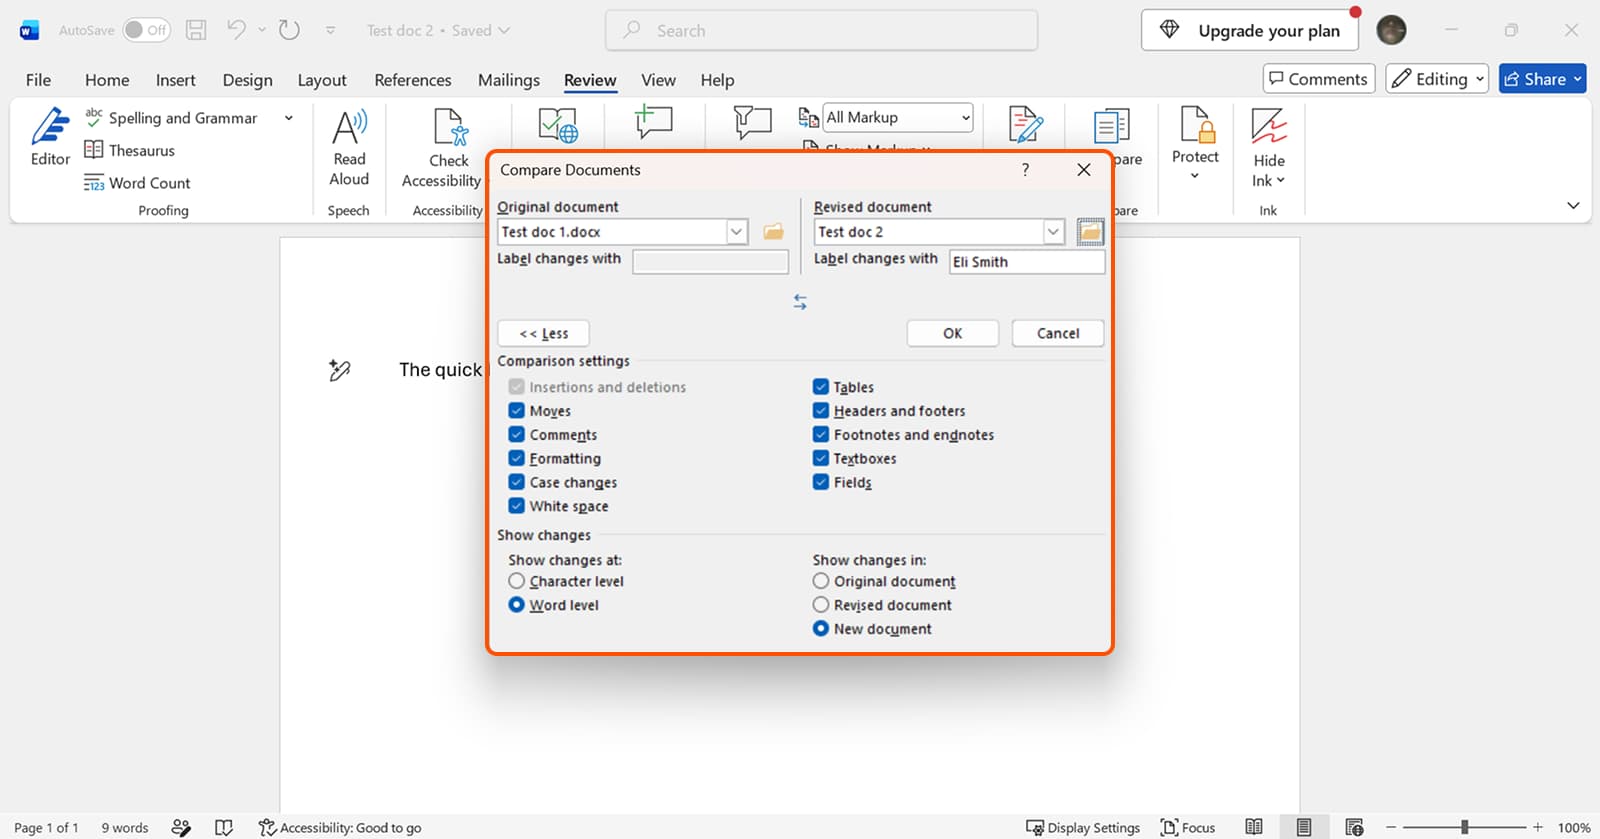This screenshot has width=1600, height=839.
Task: Switch to Web Layout view icon
Action: (1354, 827)
